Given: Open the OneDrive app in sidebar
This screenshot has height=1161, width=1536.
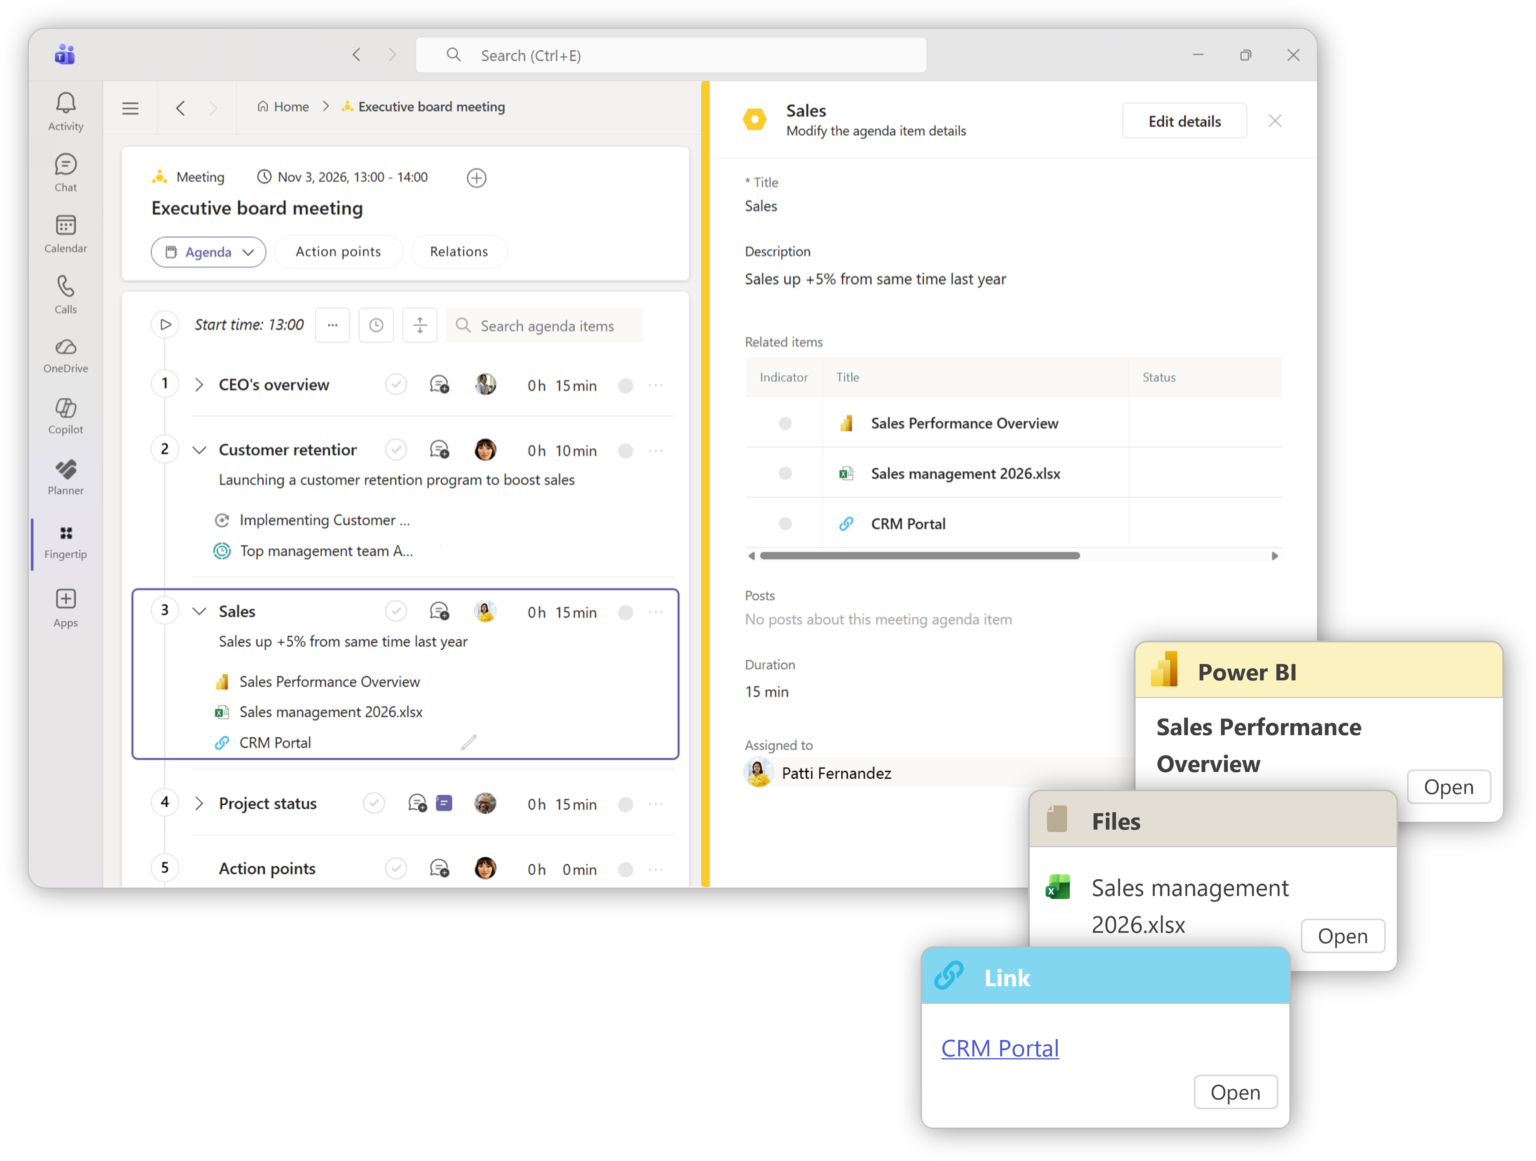Looking at the screenshot, I should (65, 354).
